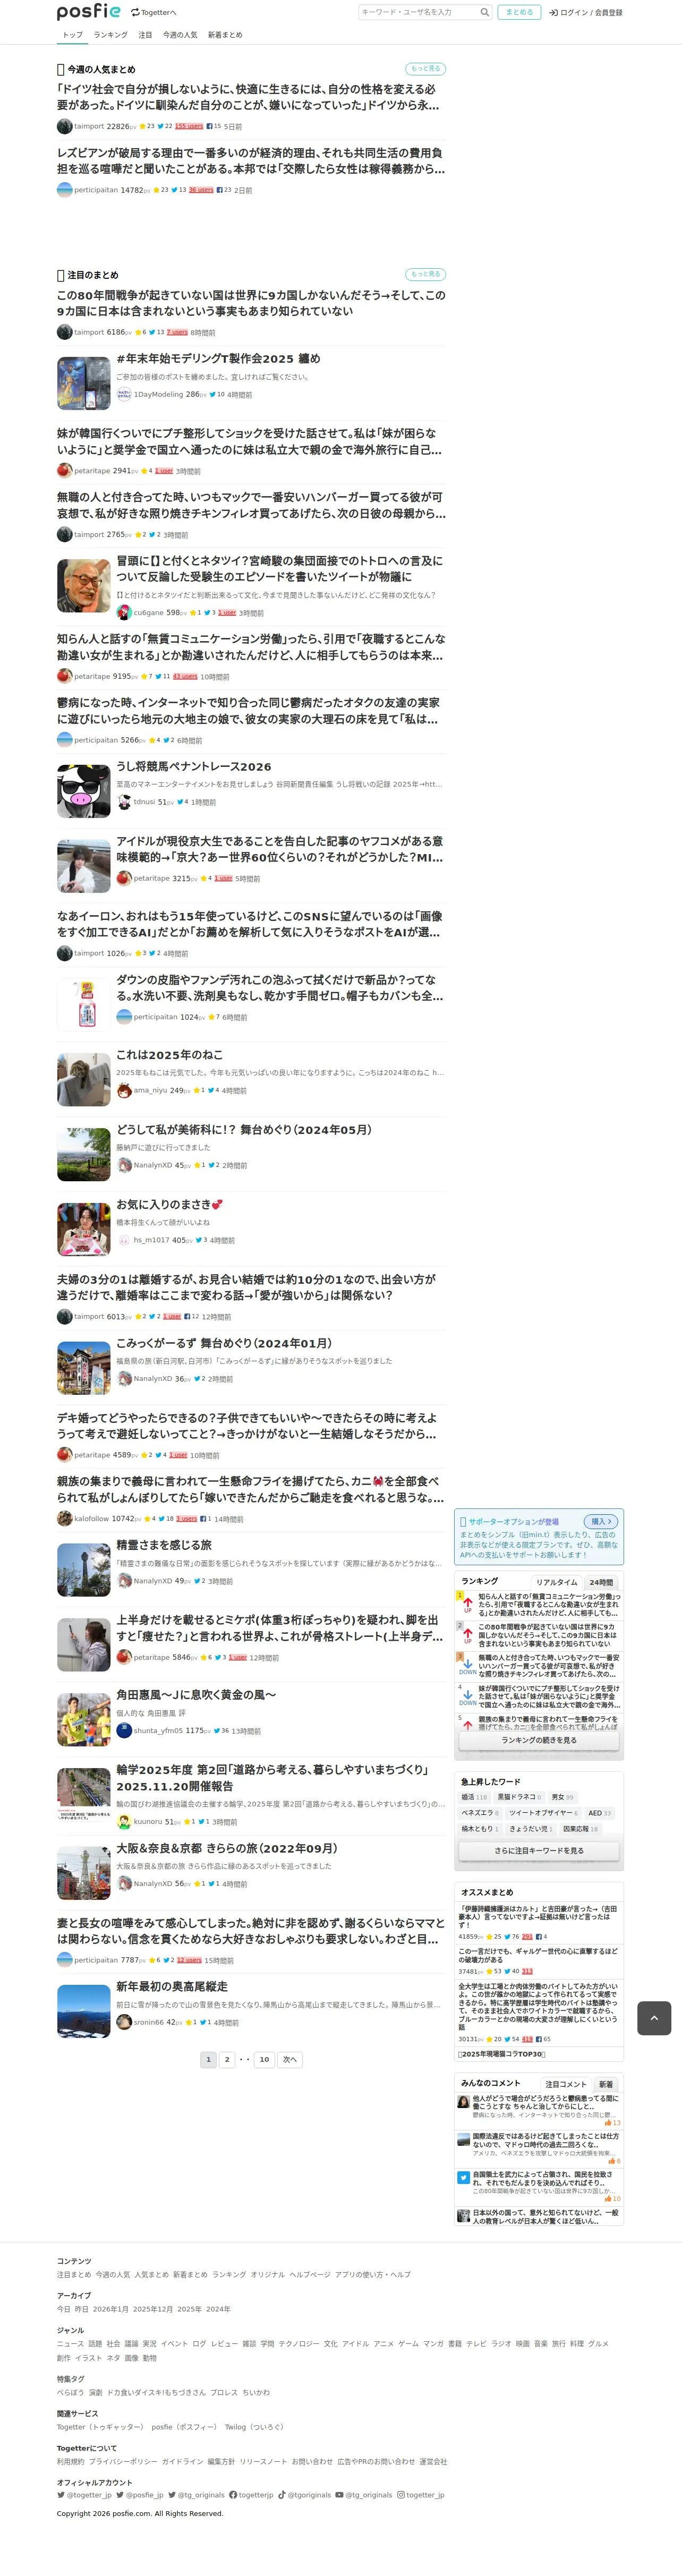Open the Facebook togetterjp footer link
The width and height of the screenshot is (682, 2576).
251,2495
